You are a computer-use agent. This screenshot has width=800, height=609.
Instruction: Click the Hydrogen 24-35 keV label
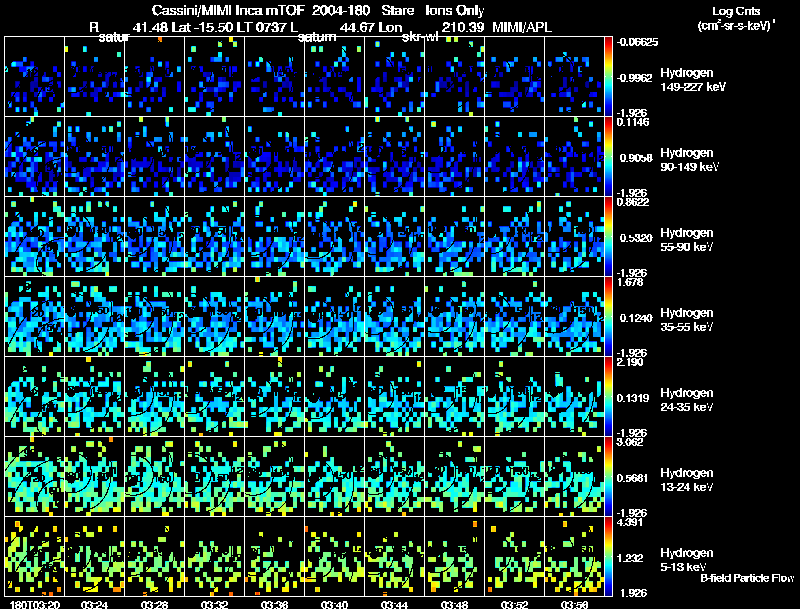[x=687, y=400]
